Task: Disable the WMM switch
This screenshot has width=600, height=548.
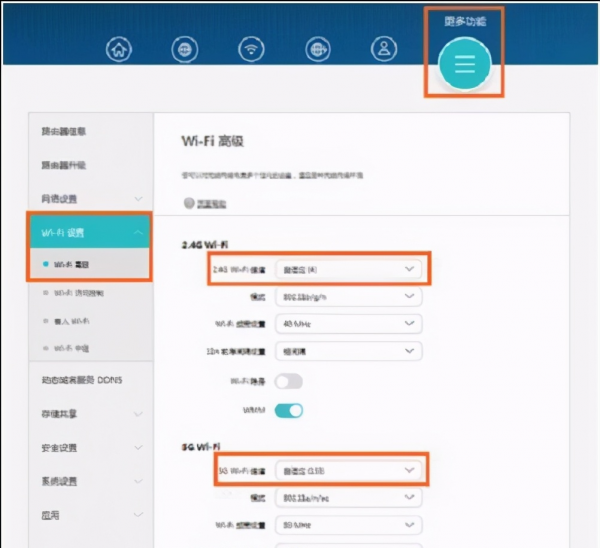Action: tap(289, 411)
